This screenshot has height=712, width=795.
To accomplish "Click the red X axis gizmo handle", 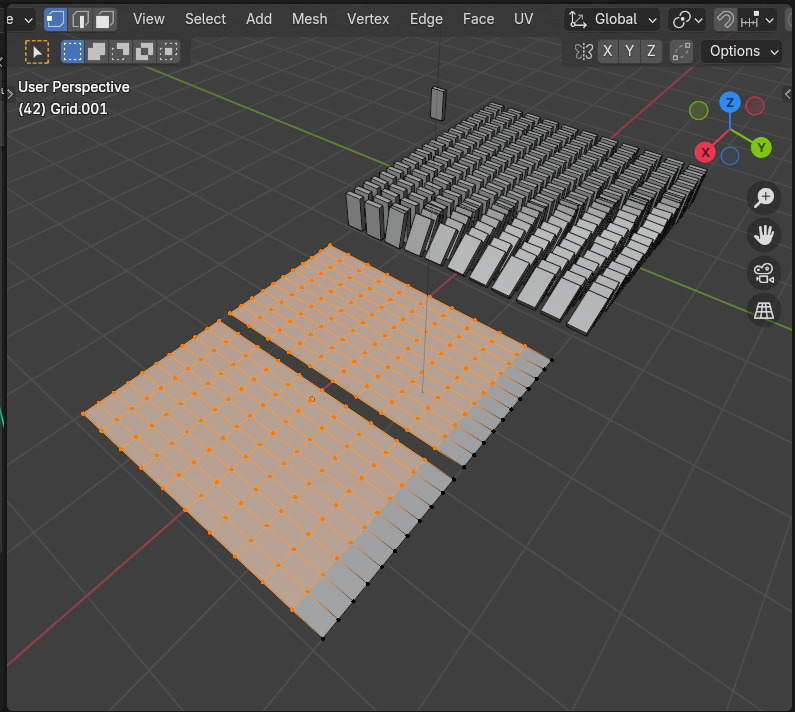I will click(x=705, y=152).
